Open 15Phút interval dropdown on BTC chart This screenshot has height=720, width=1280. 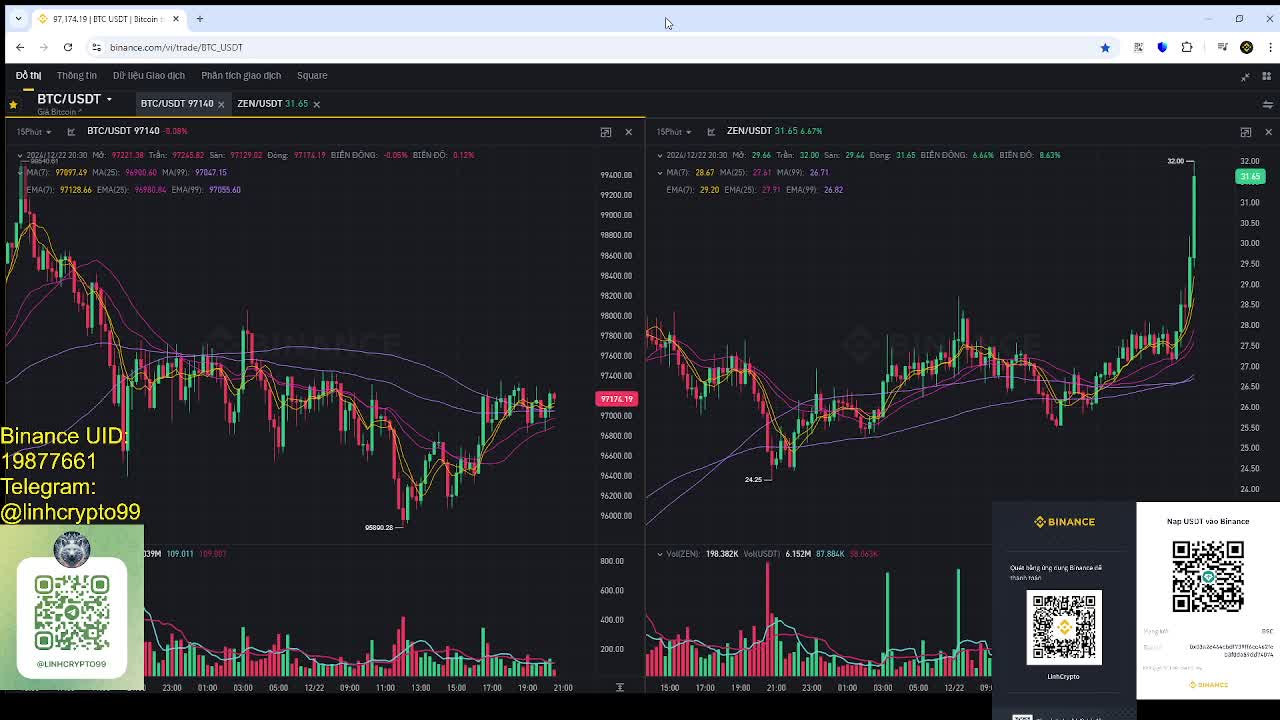[x=33, y=131]
